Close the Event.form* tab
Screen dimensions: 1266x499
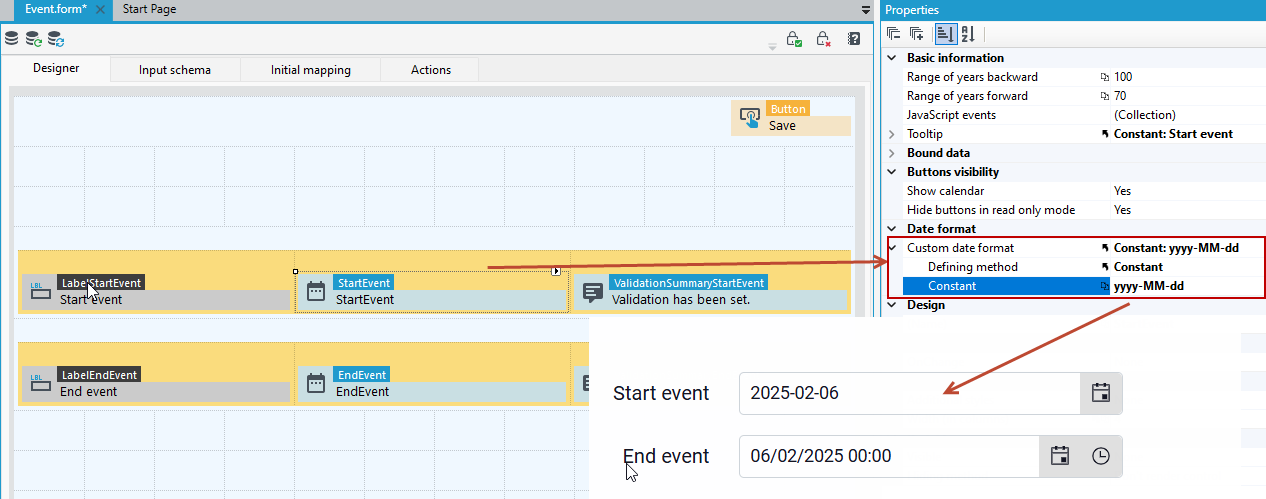(100, 9)
